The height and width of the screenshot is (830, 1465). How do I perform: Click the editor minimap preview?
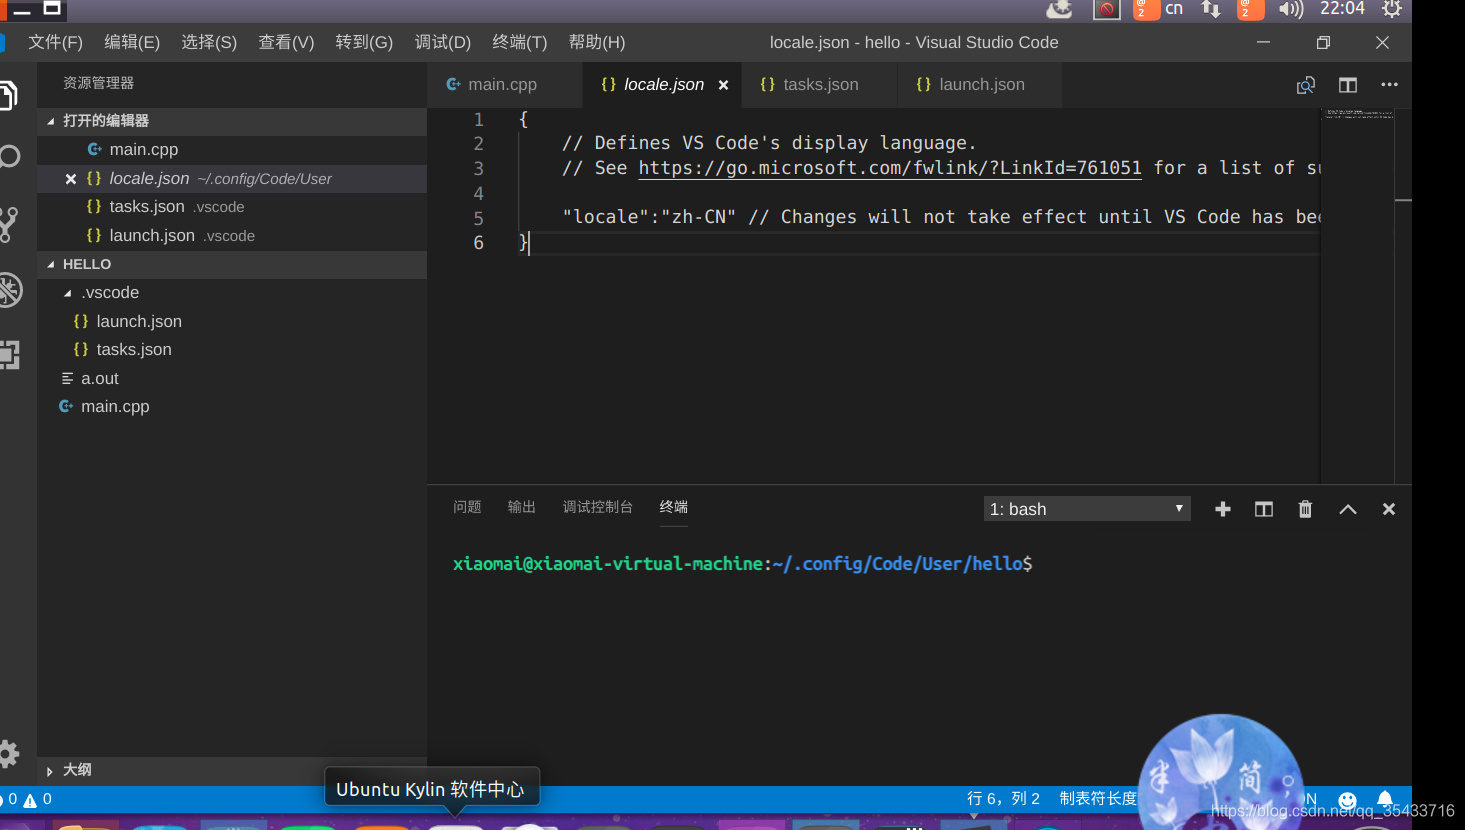(x=1358, y=115)
